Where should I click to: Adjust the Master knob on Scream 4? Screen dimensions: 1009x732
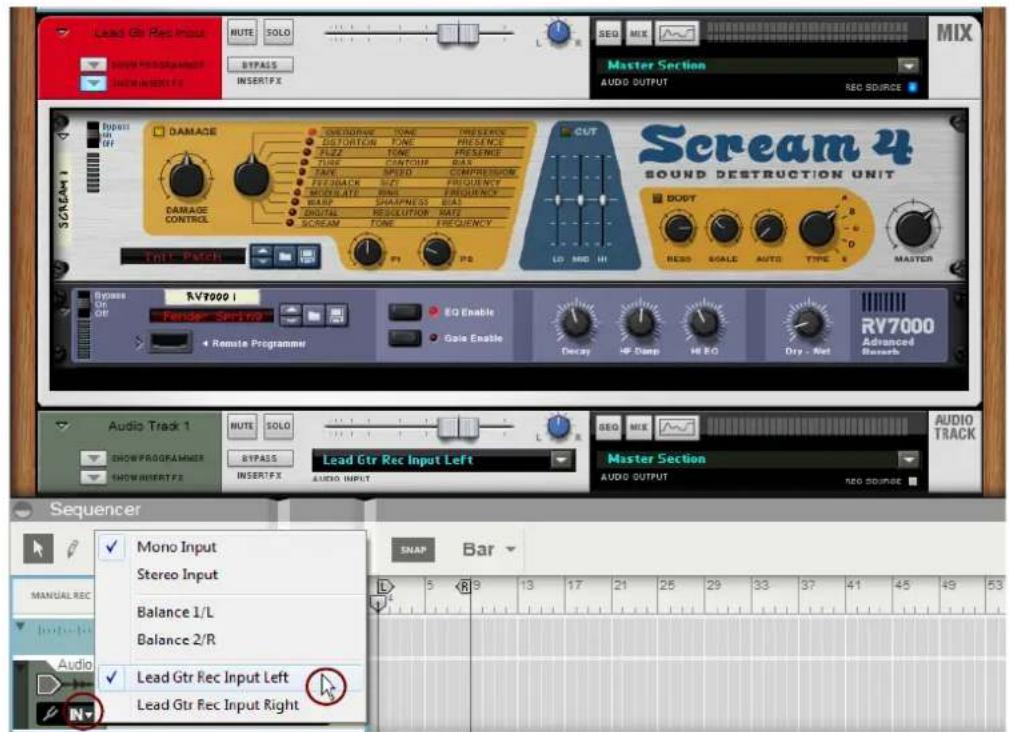point(913,227)
